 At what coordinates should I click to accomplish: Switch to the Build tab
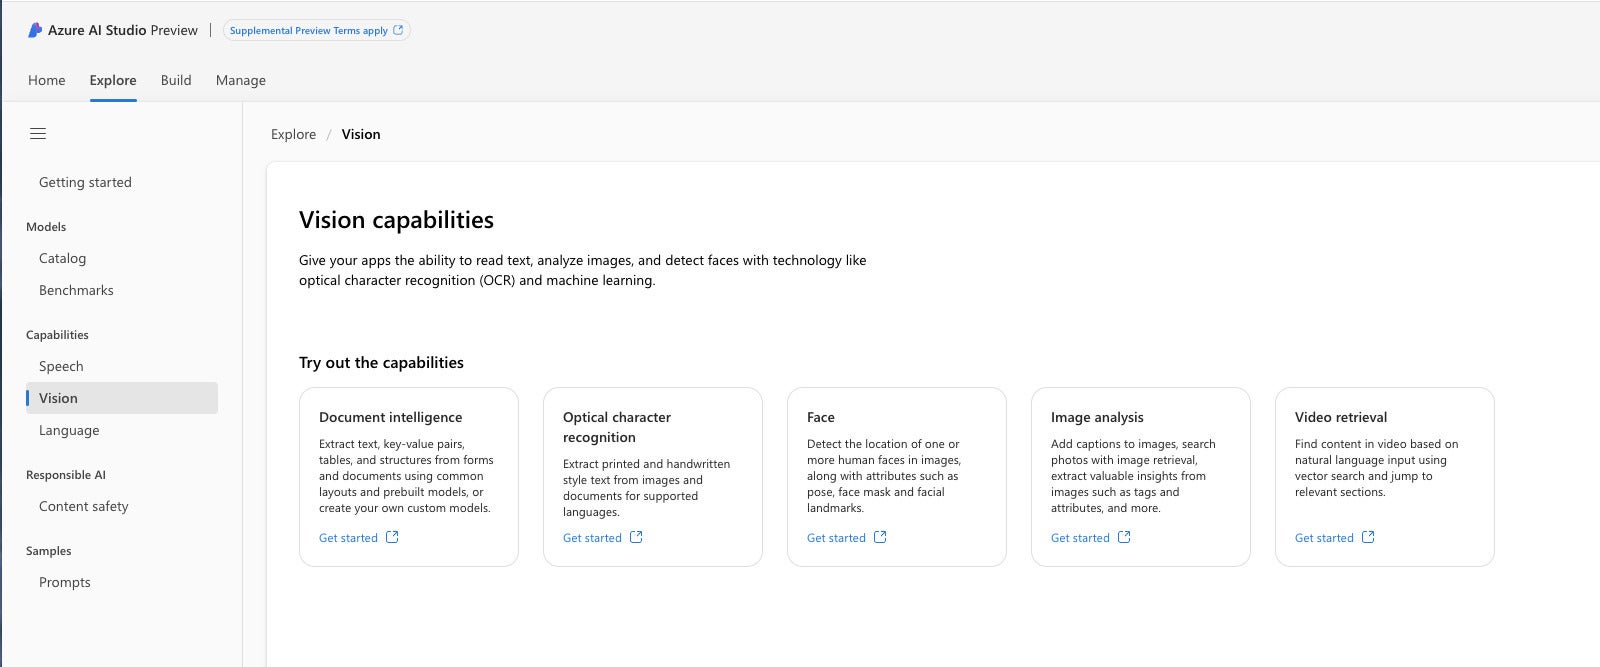(x=176, y=80)
